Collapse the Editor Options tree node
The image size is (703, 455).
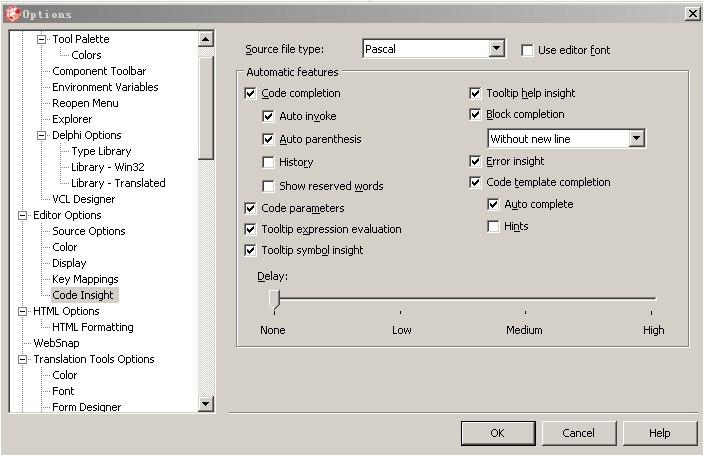pos(23,215)
